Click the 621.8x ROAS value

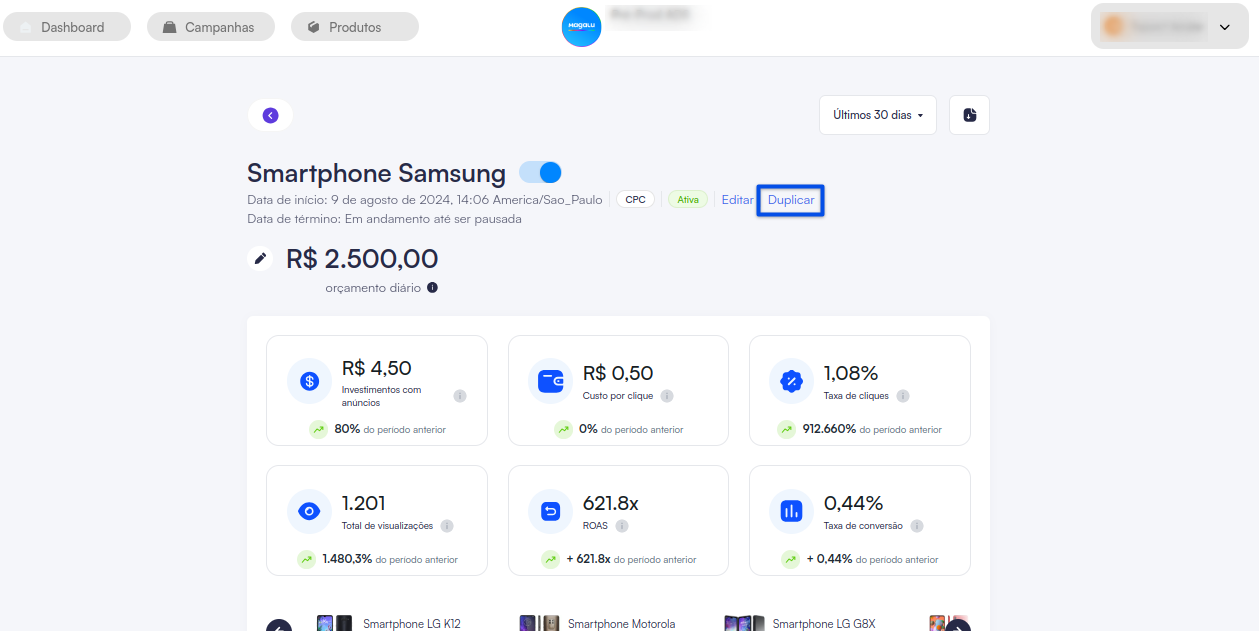pyautogui.click(x=611, y=503)
